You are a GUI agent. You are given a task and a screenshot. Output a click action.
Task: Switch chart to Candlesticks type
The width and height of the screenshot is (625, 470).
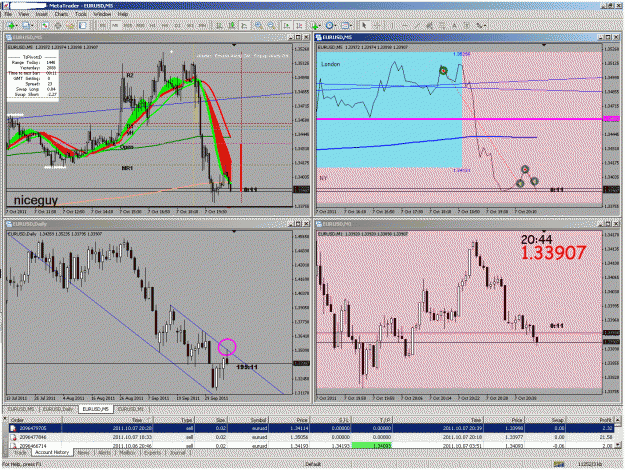pyautogui.click(x=232, y=26)
